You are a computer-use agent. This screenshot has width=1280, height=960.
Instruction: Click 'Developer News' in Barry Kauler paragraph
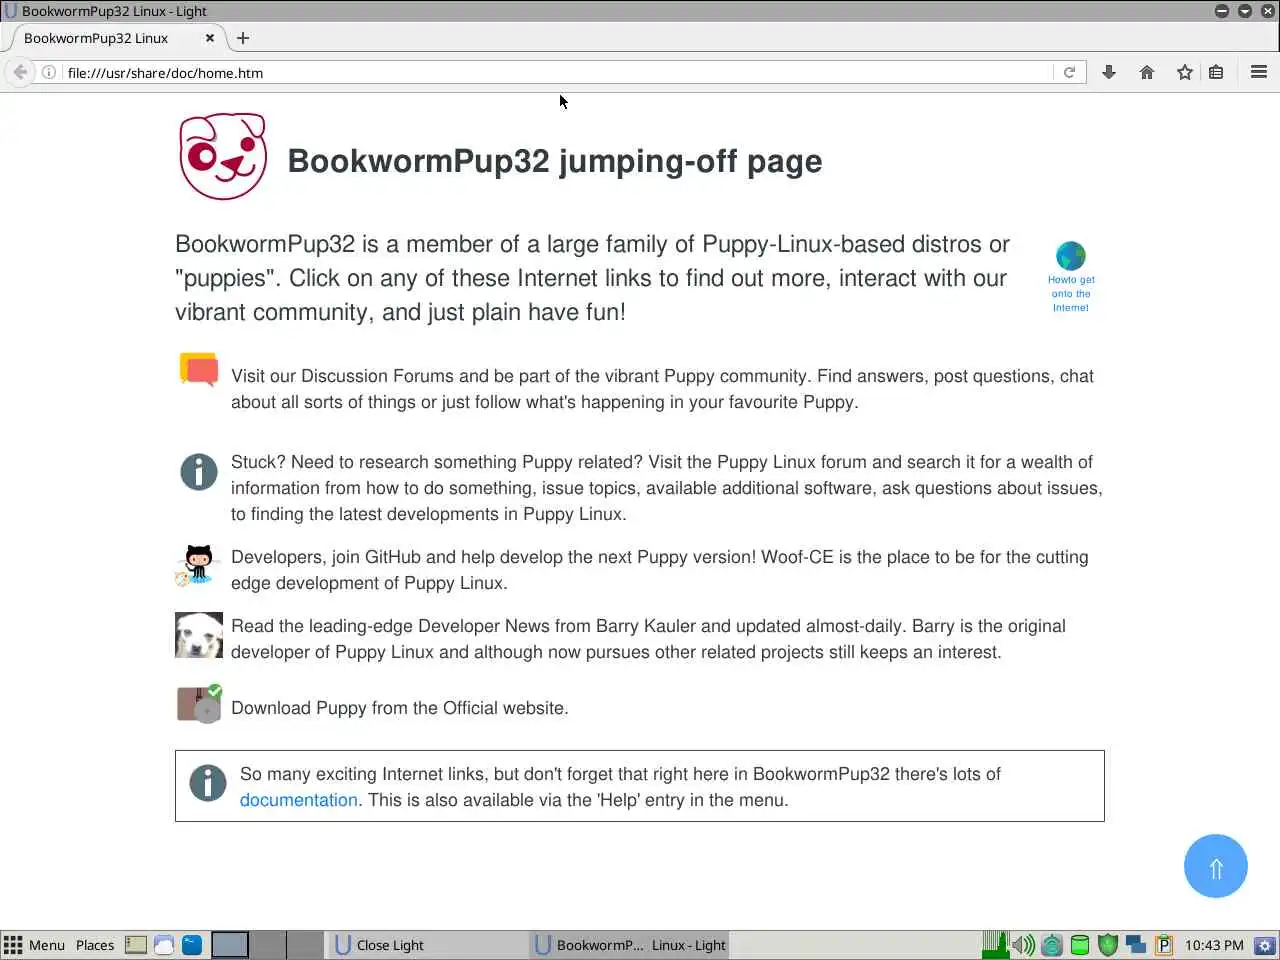484,626
